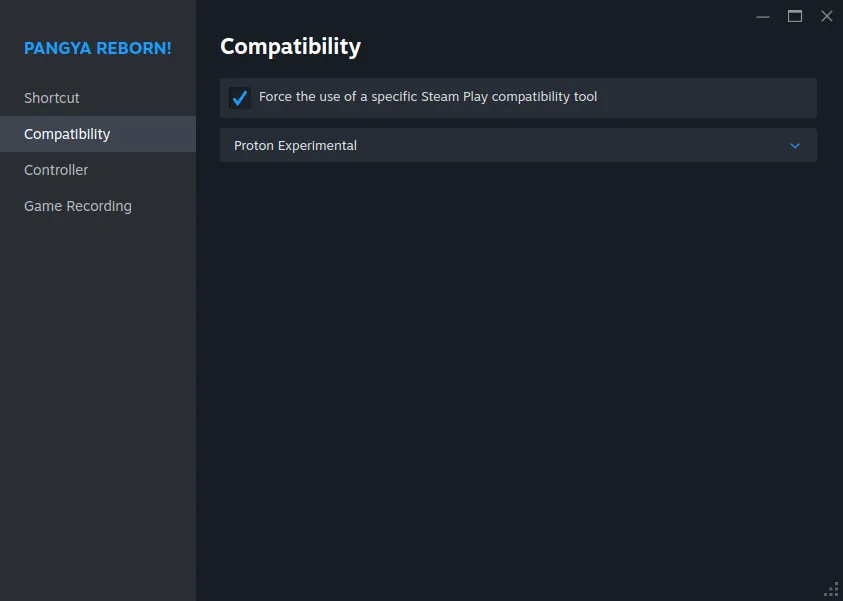Click the Force the use of a specific Steam Play compatibility tool label
The image size is (843, 601).
click(x=428, y=97)
